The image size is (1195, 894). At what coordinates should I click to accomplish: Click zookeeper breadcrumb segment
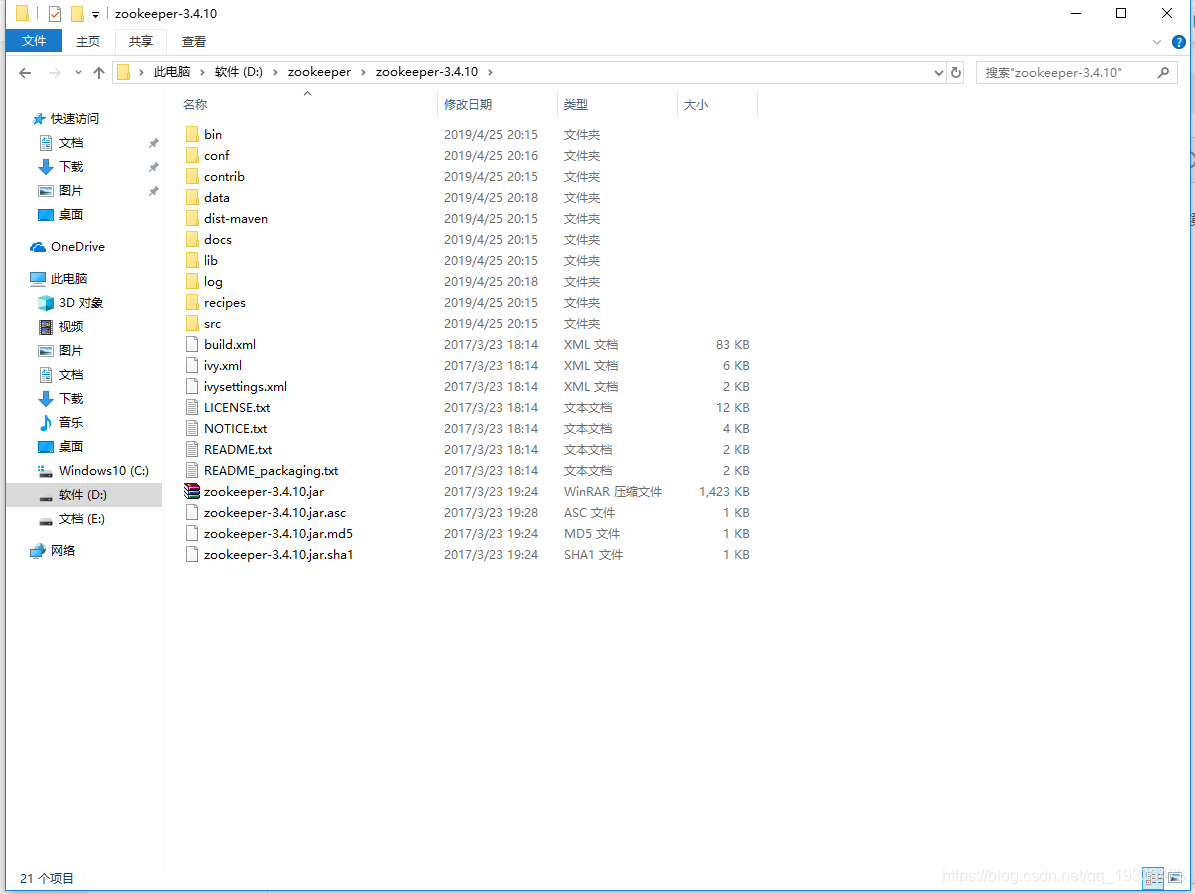tap(319, 72)
